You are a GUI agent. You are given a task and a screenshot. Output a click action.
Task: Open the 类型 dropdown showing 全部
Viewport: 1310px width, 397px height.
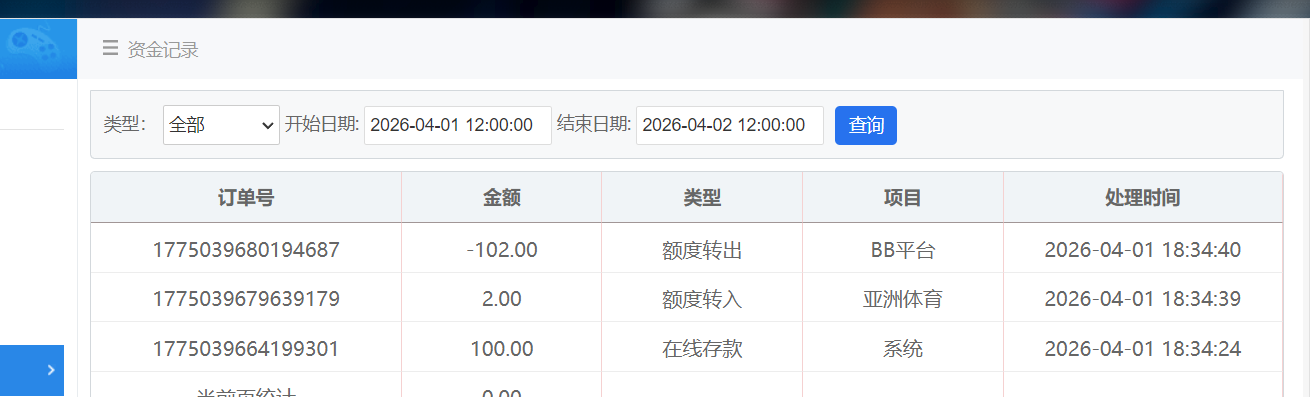coord(221,125)
